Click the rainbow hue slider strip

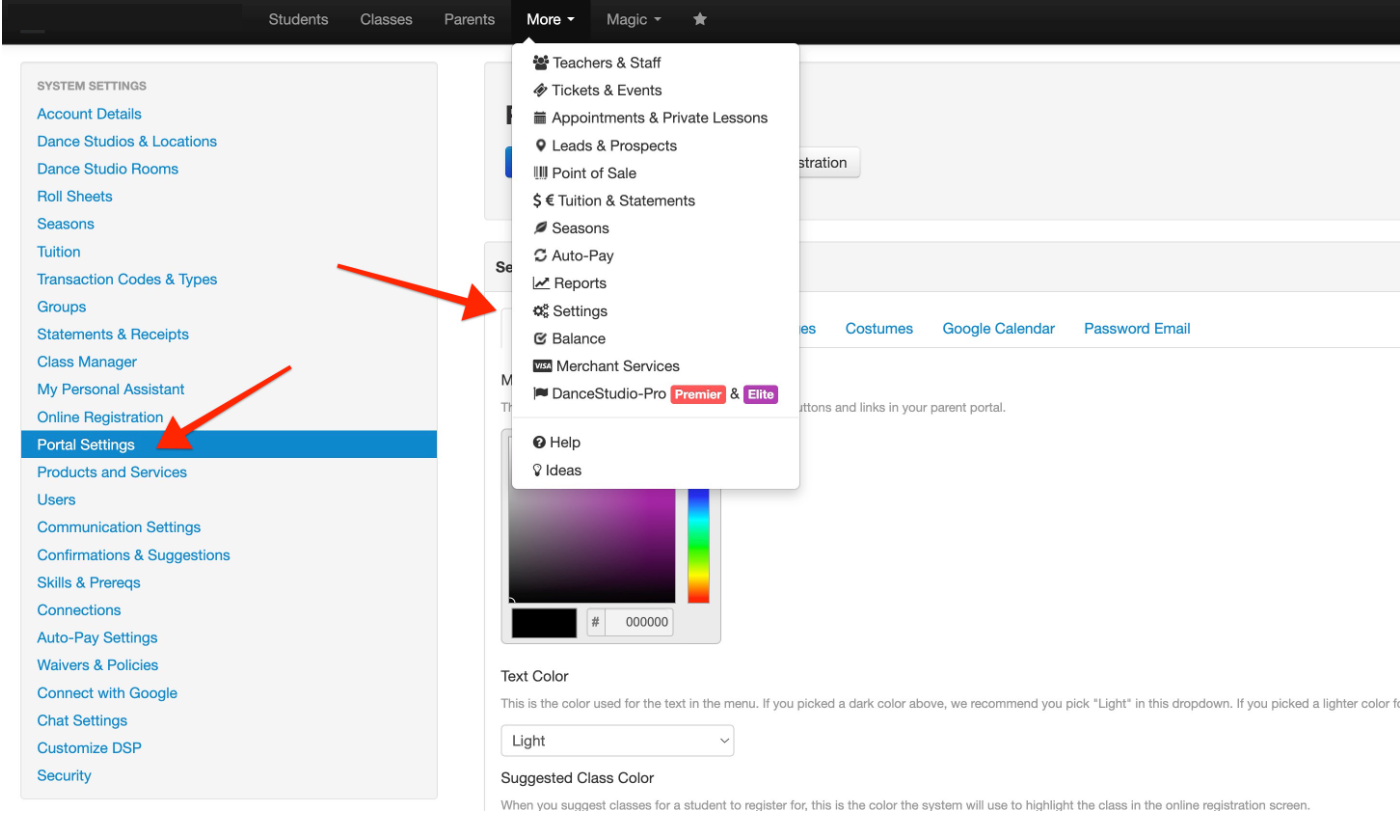pos(698,545)
